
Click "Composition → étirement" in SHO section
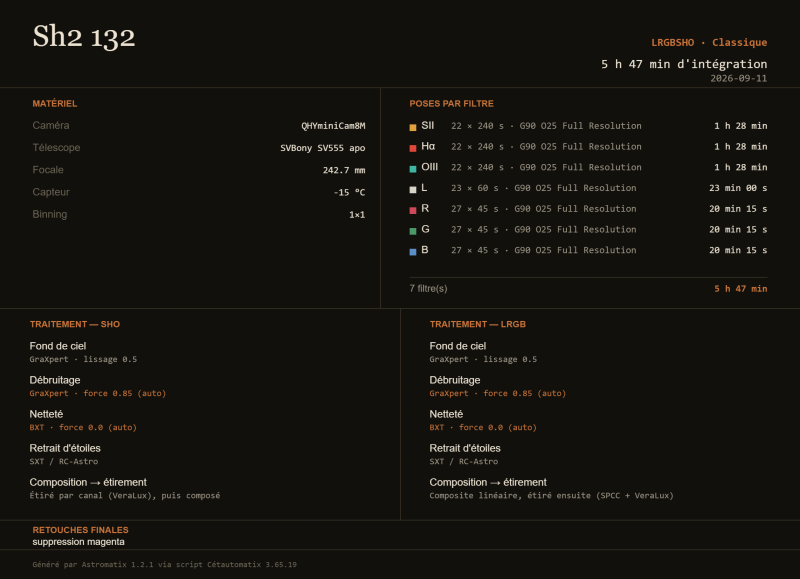(88, 482)
